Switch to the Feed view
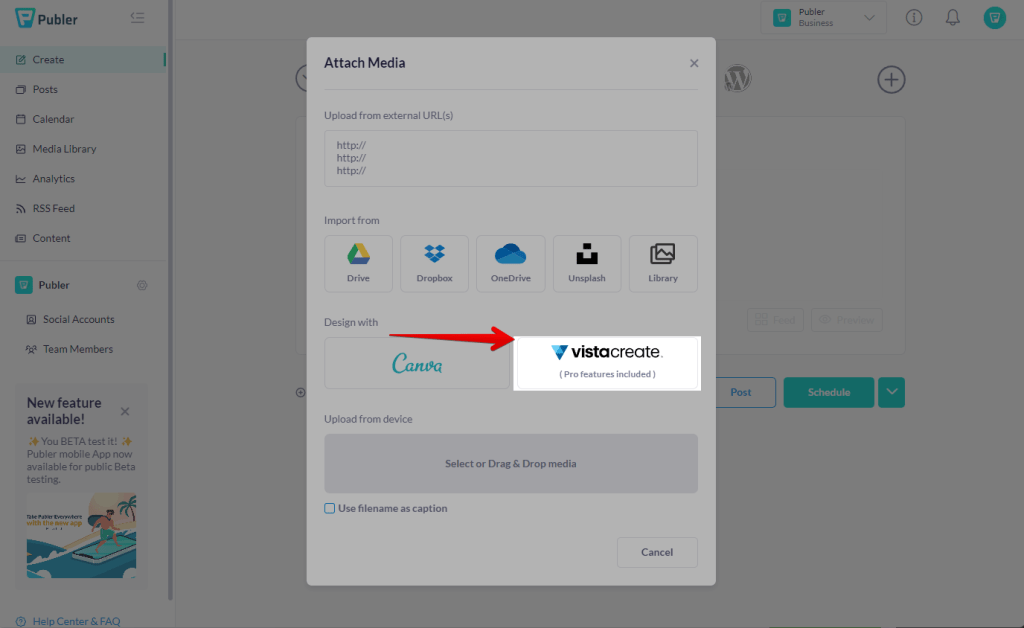Viewport: 1024px width, 628px height. 775,320
